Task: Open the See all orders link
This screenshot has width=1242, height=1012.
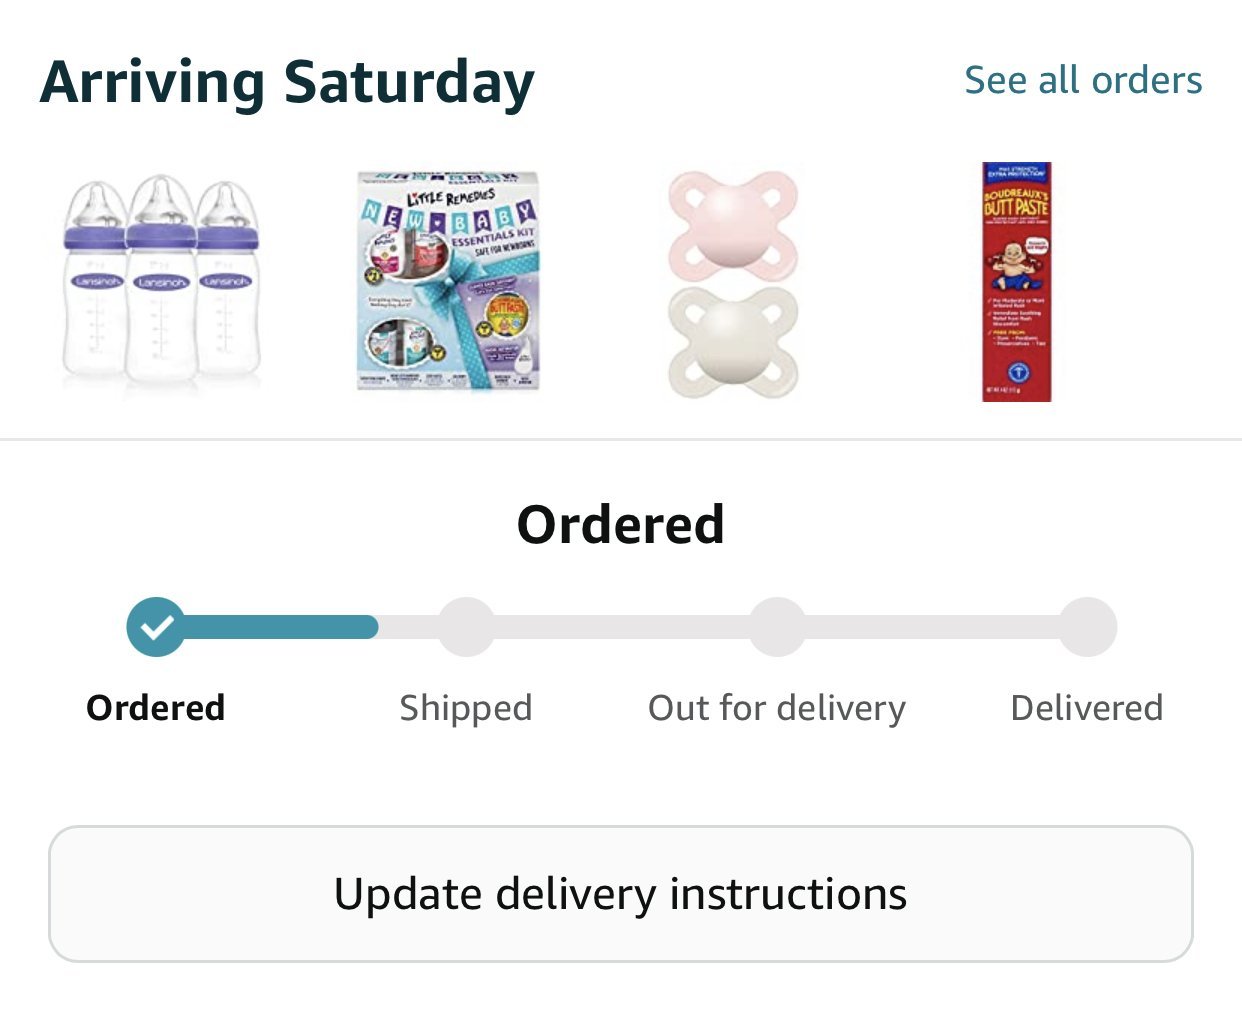Action: pyautogui.click(x=1083, y=80)
